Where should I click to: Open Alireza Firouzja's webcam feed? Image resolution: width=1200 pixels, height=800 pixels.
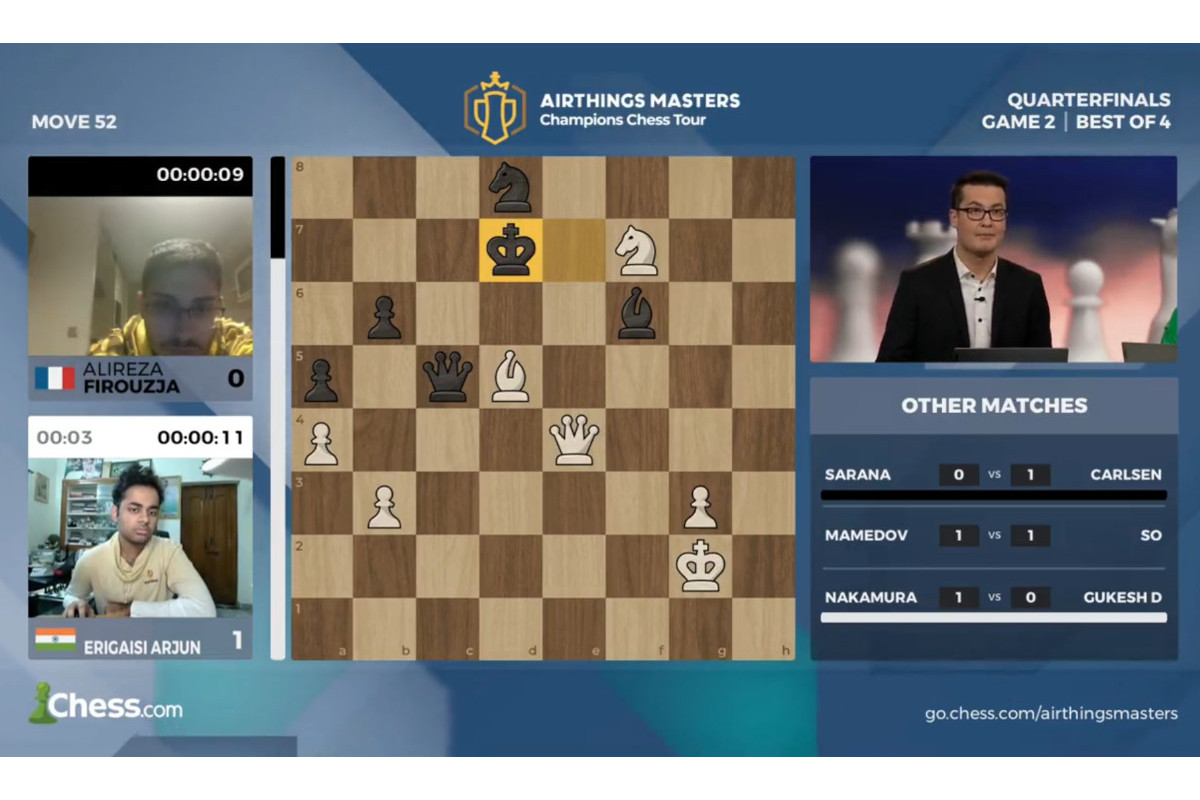tap(140, 276)
